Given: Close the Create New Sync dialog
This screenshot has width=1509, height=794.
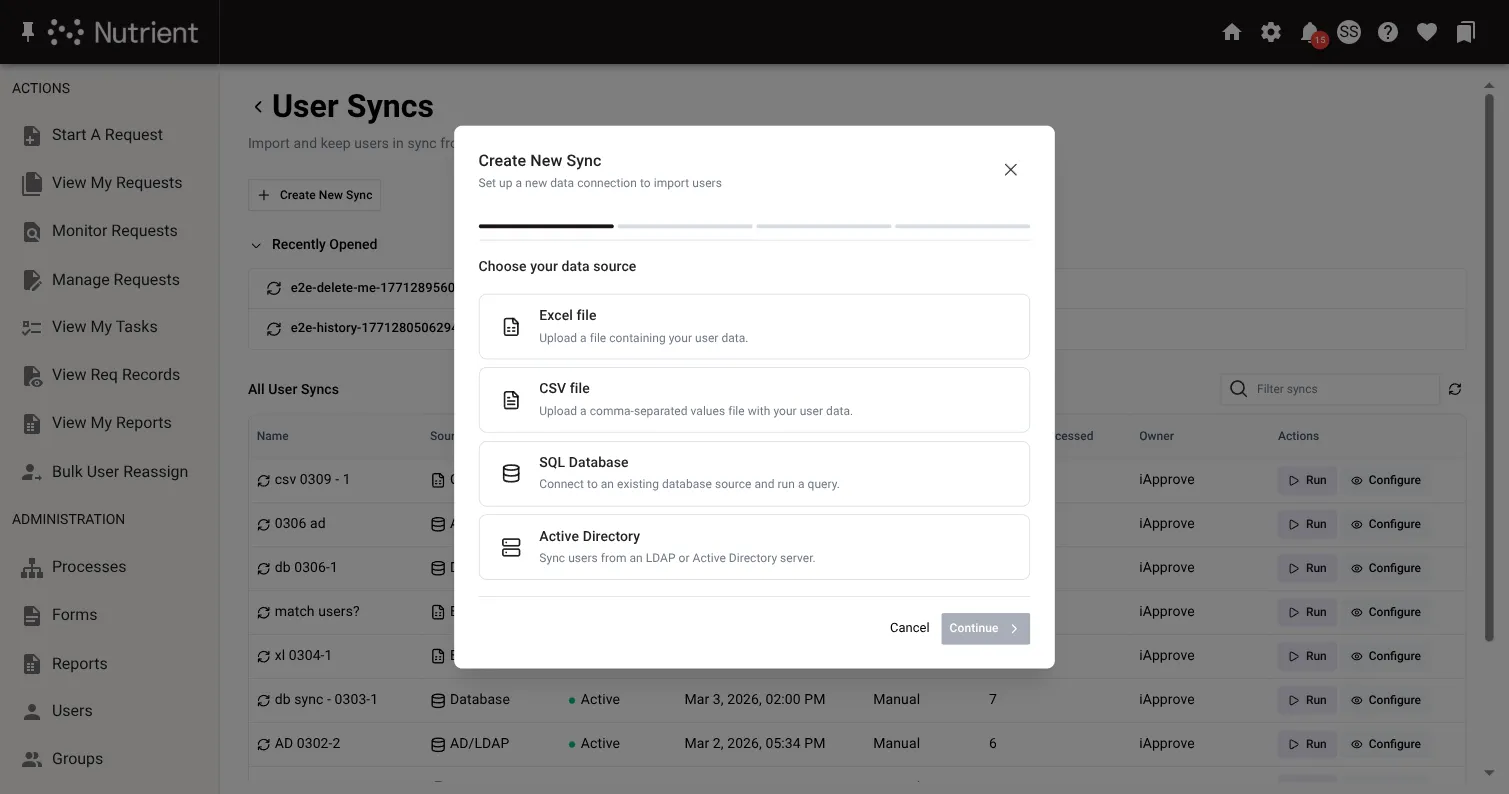Looking at the screenshot, I should click(x=1011, y=170).
